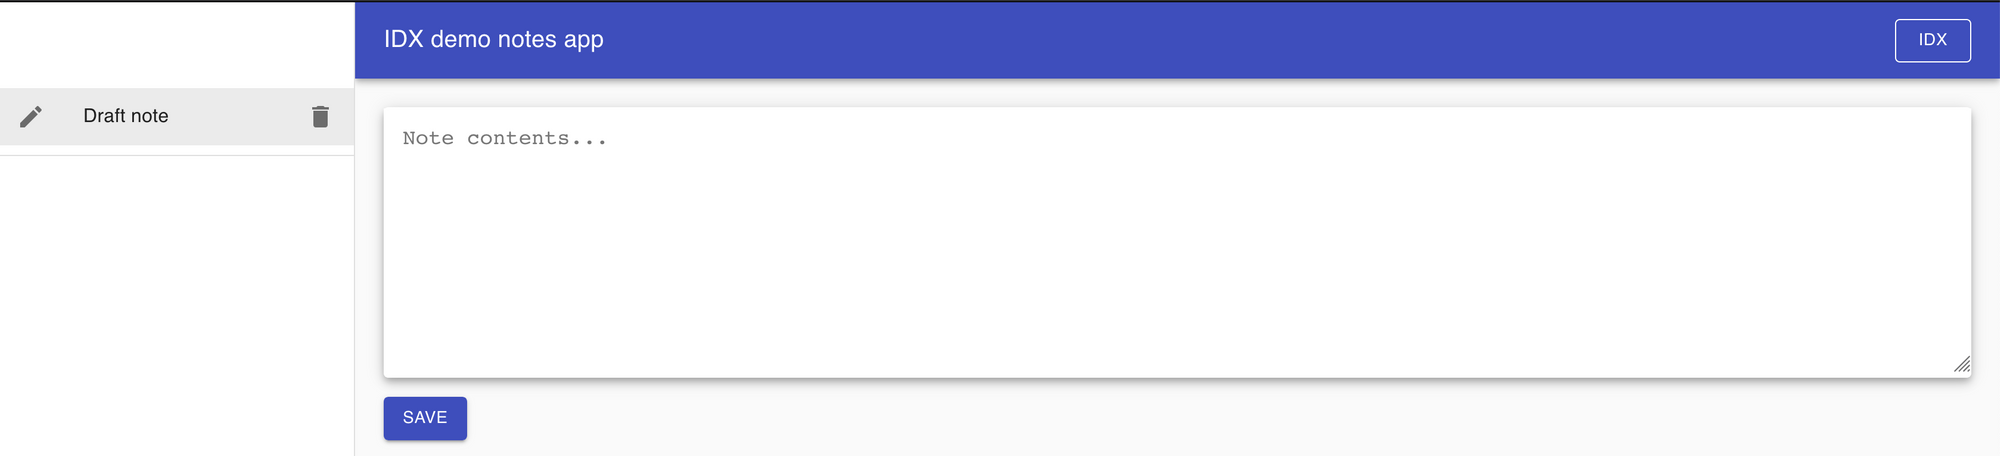Click the blue header bar beside the title
The width and height of the screenshot is (2000, 456).
click(1200, 40)
